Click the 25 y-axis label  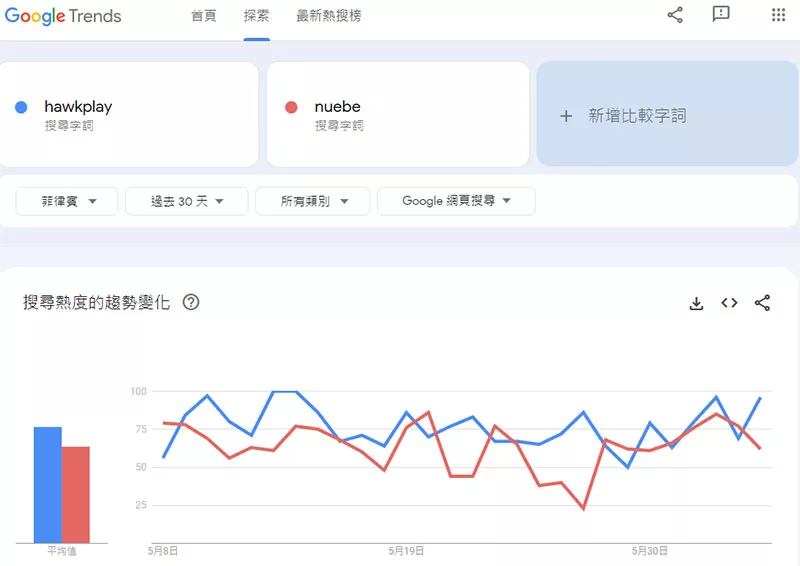click(x=141, y=505)
